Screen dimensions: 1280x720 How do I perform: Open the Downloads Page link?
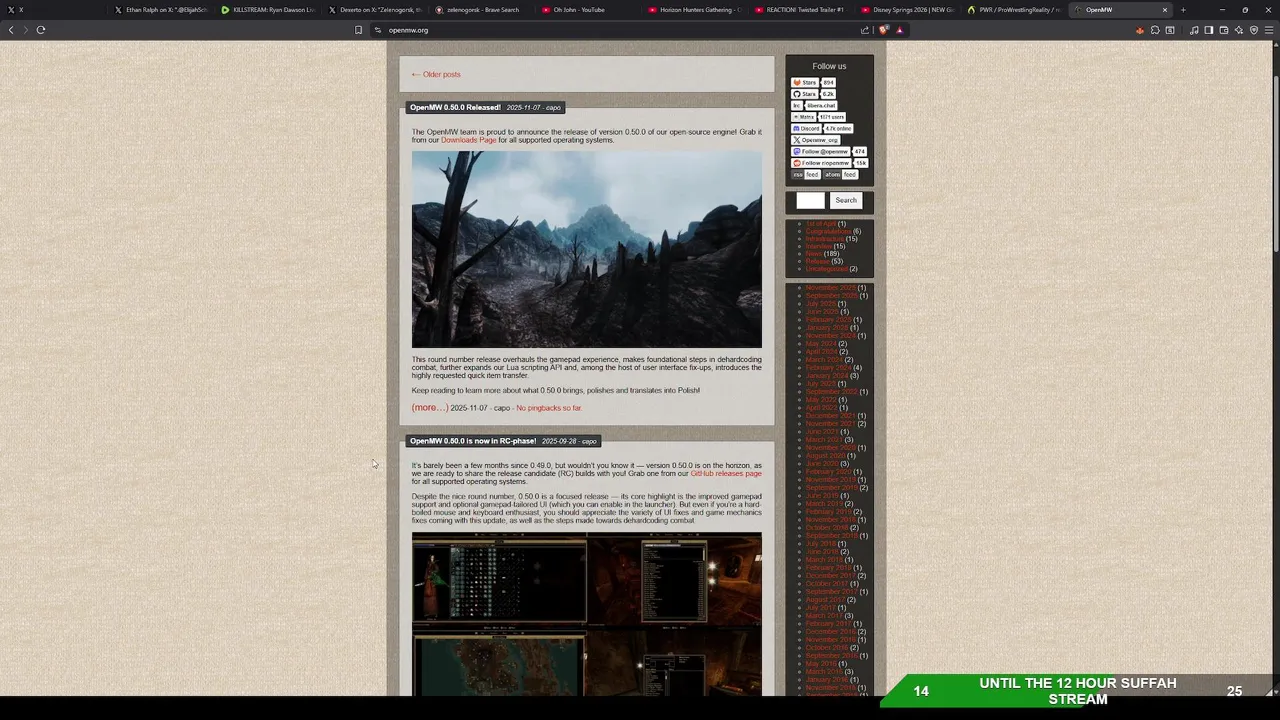click(x=468, y=140)
